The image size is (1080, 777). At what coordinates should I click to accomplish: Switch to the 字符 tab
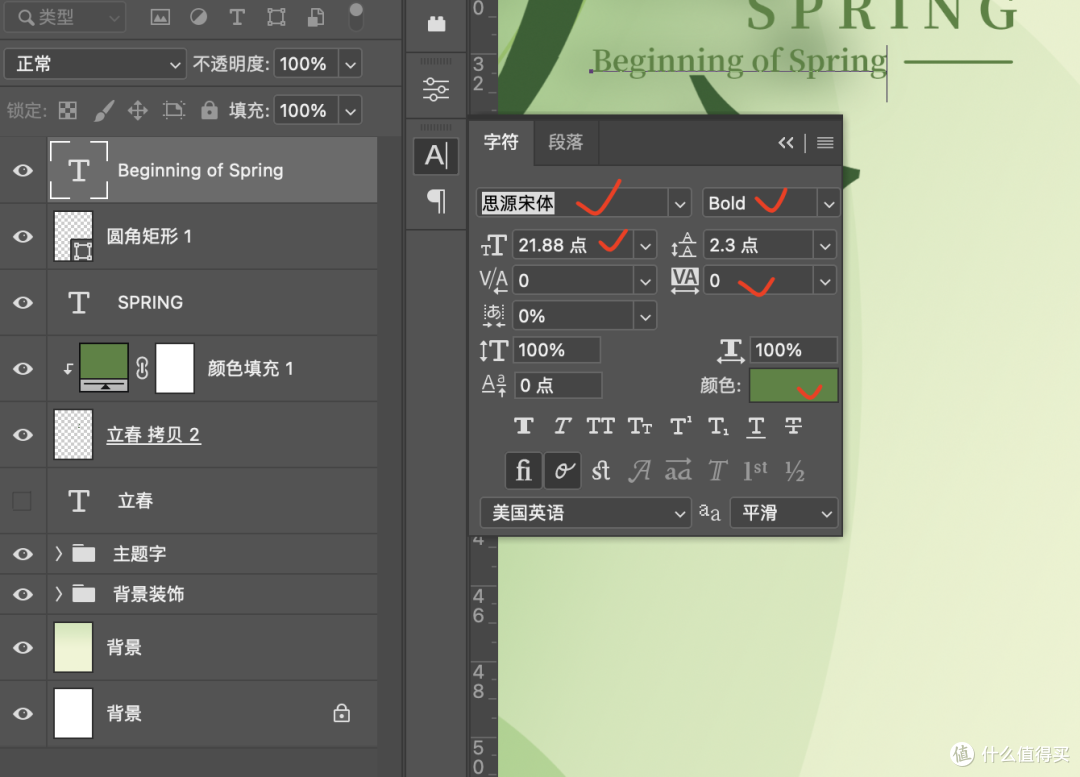pyautogui.click(x=501, y=143)
